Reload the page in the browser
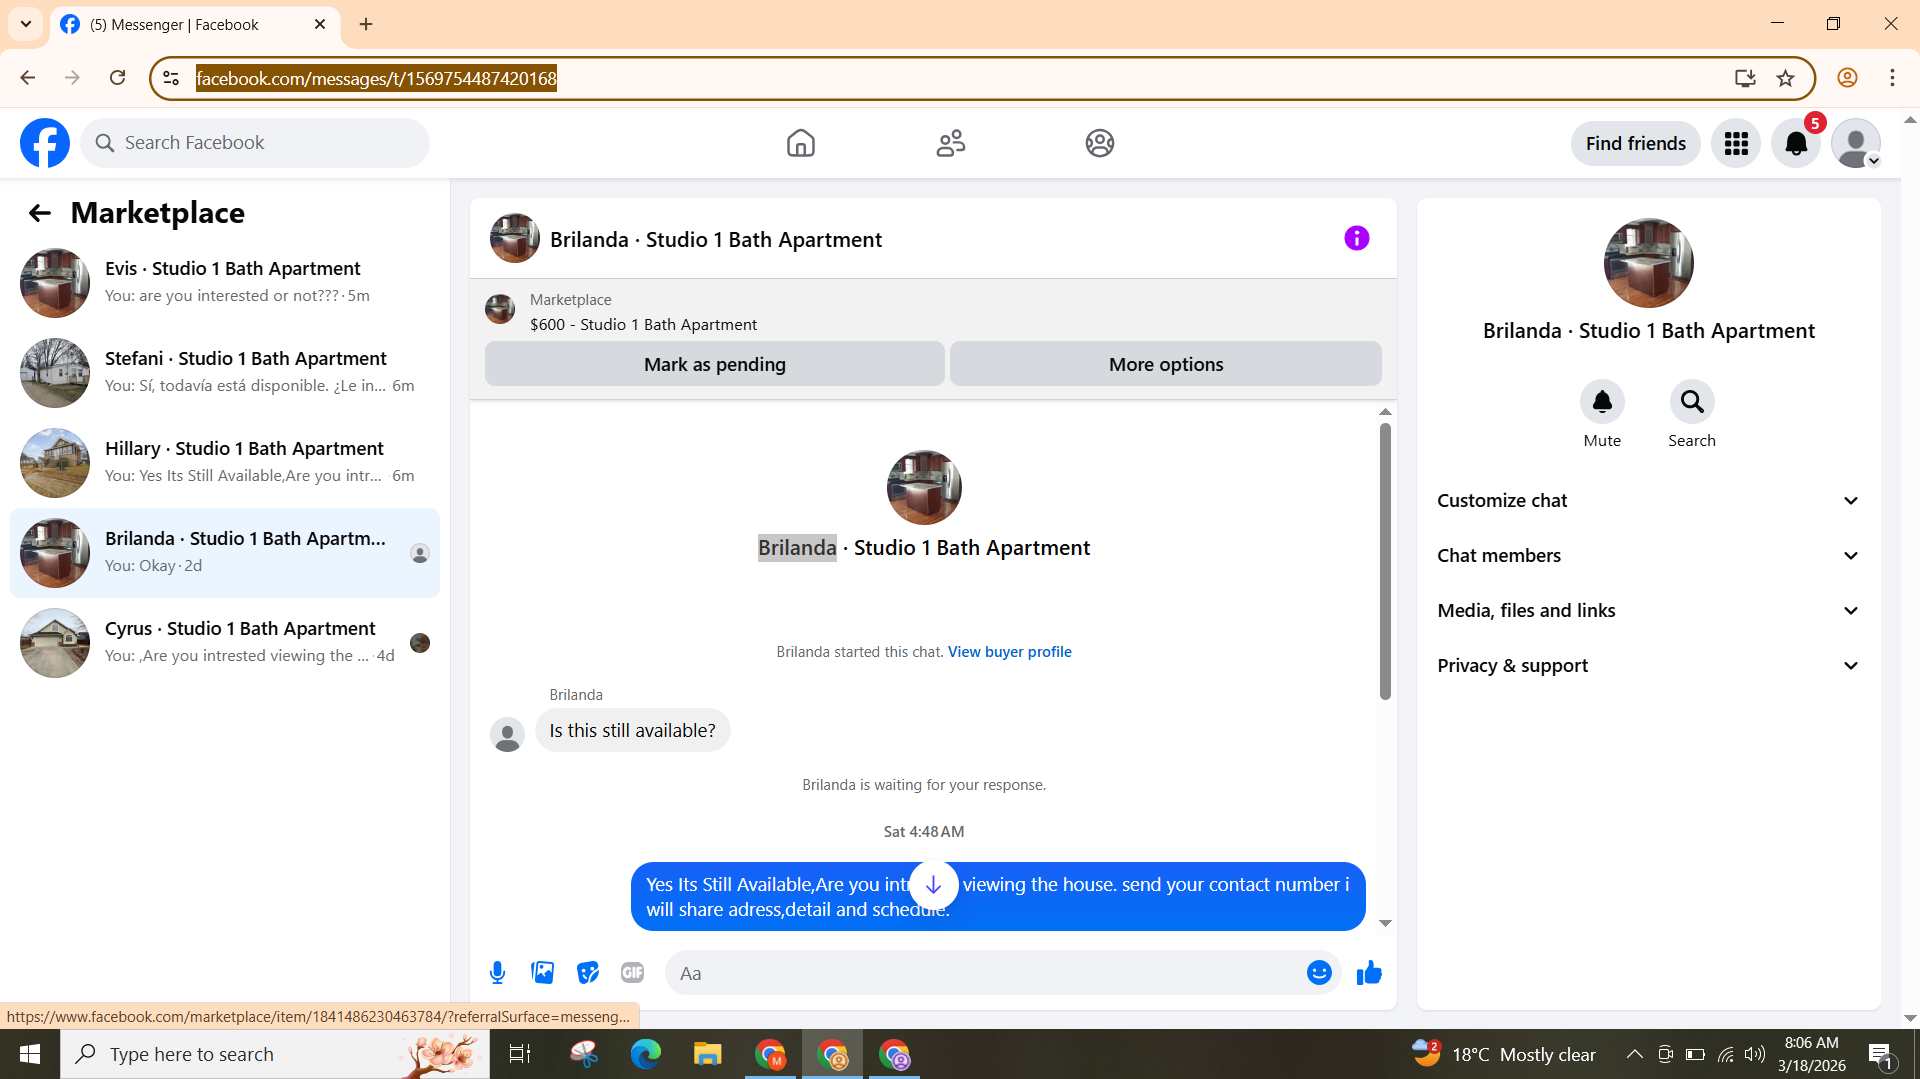The width and height of the screenshot is (1920, 1079). (117, 78)
